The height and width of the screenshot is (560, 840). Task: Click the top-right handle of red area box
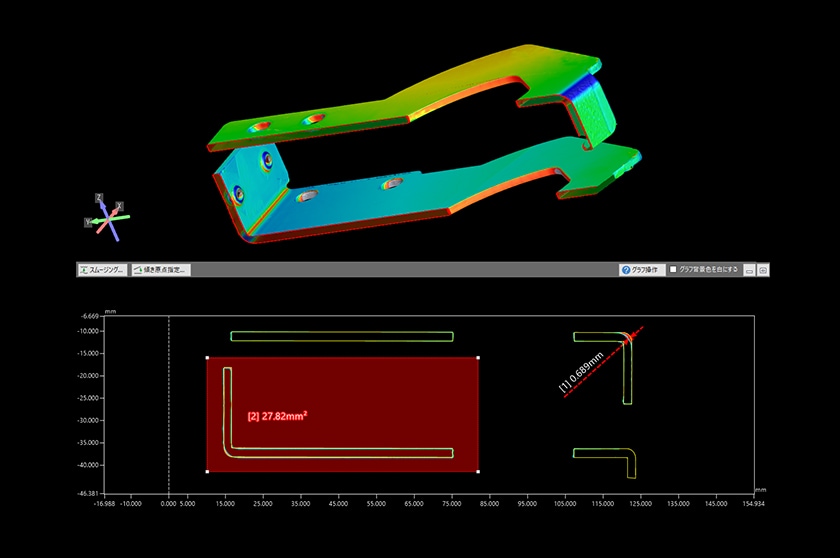click(478, 357)
